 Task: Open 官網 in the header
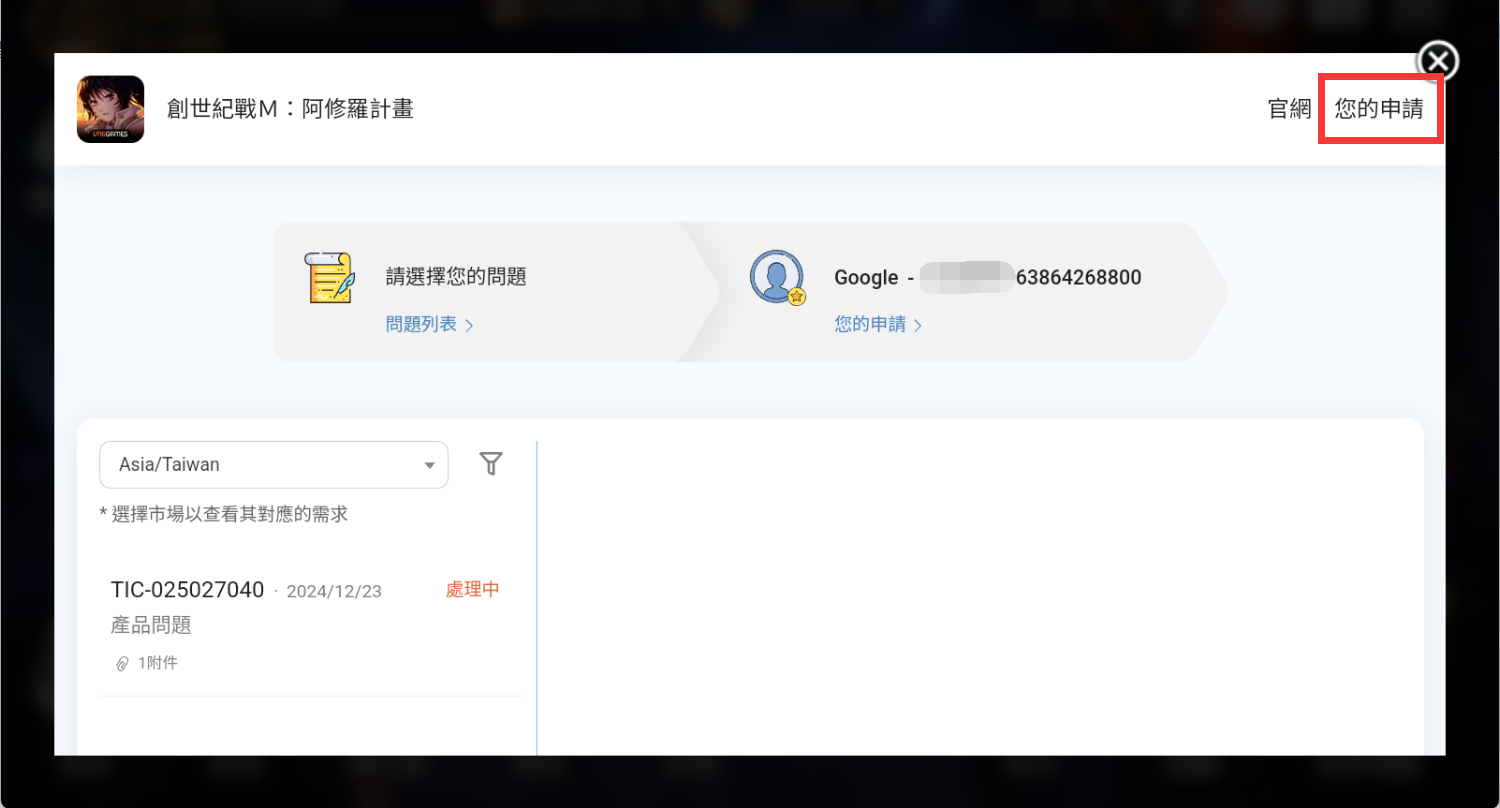(x=1289, y=109)
